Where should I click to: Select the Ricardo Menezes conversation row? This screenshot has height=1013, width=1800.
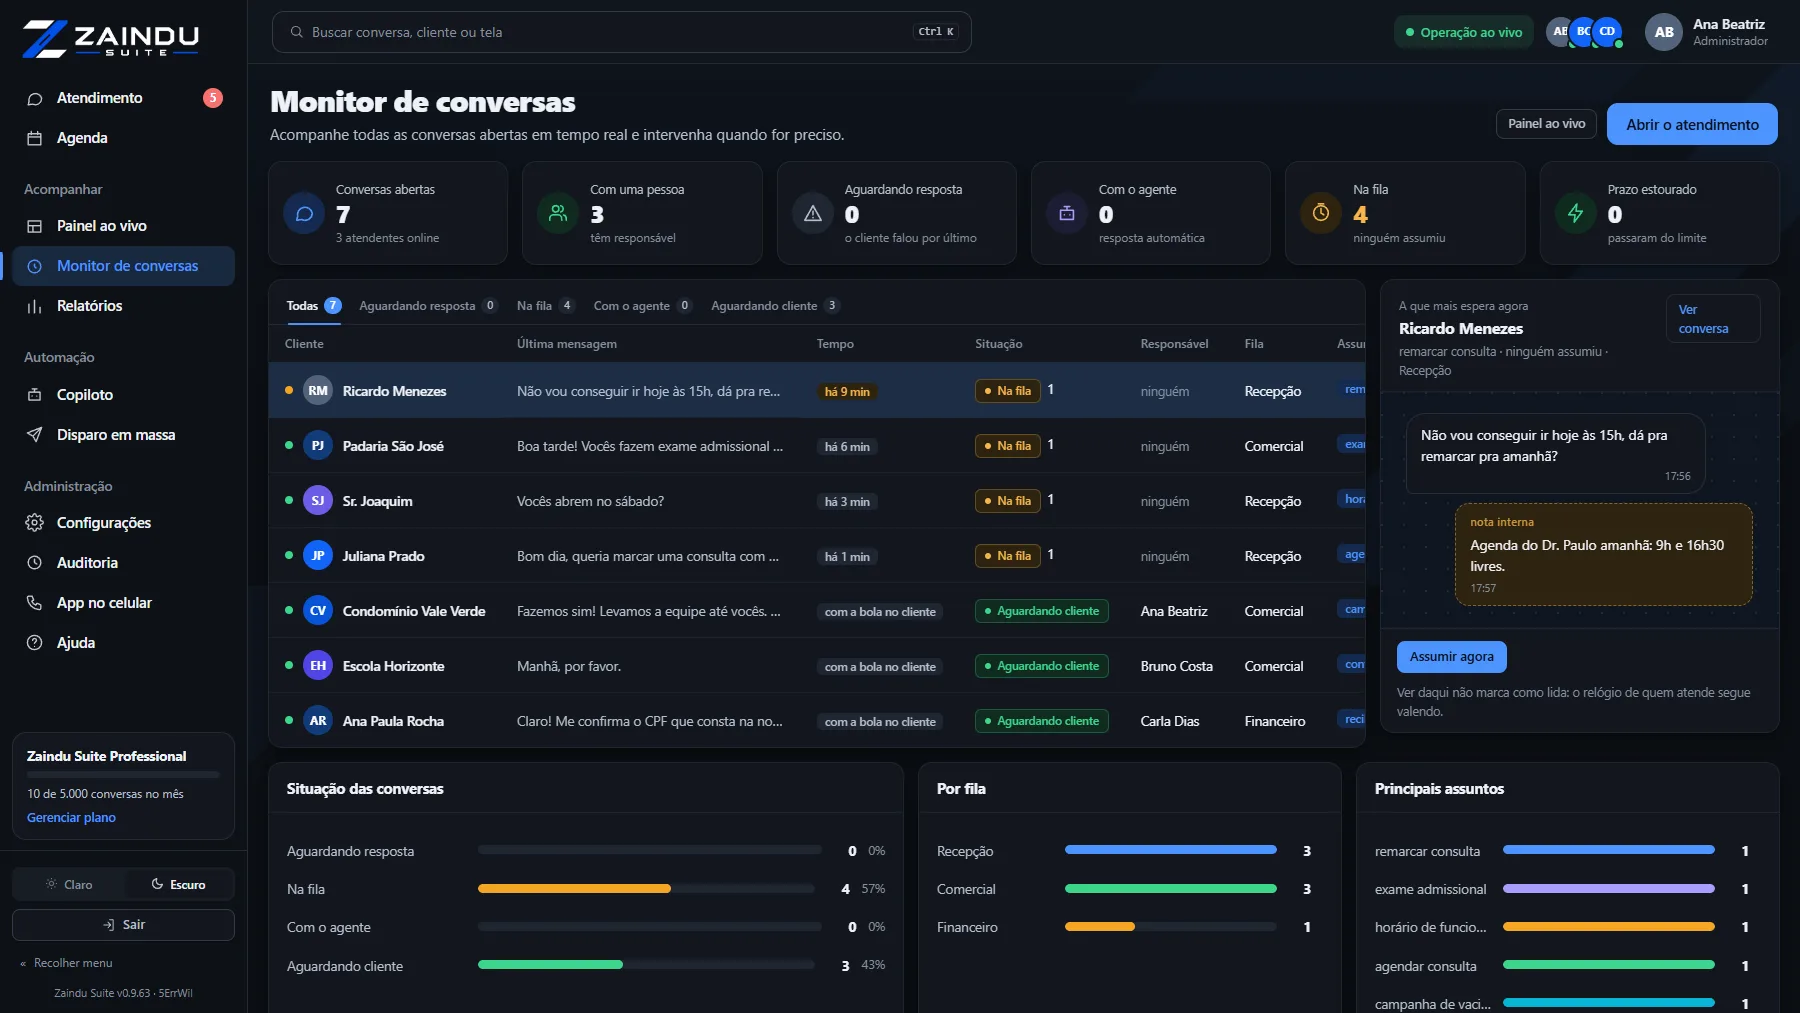817,391
